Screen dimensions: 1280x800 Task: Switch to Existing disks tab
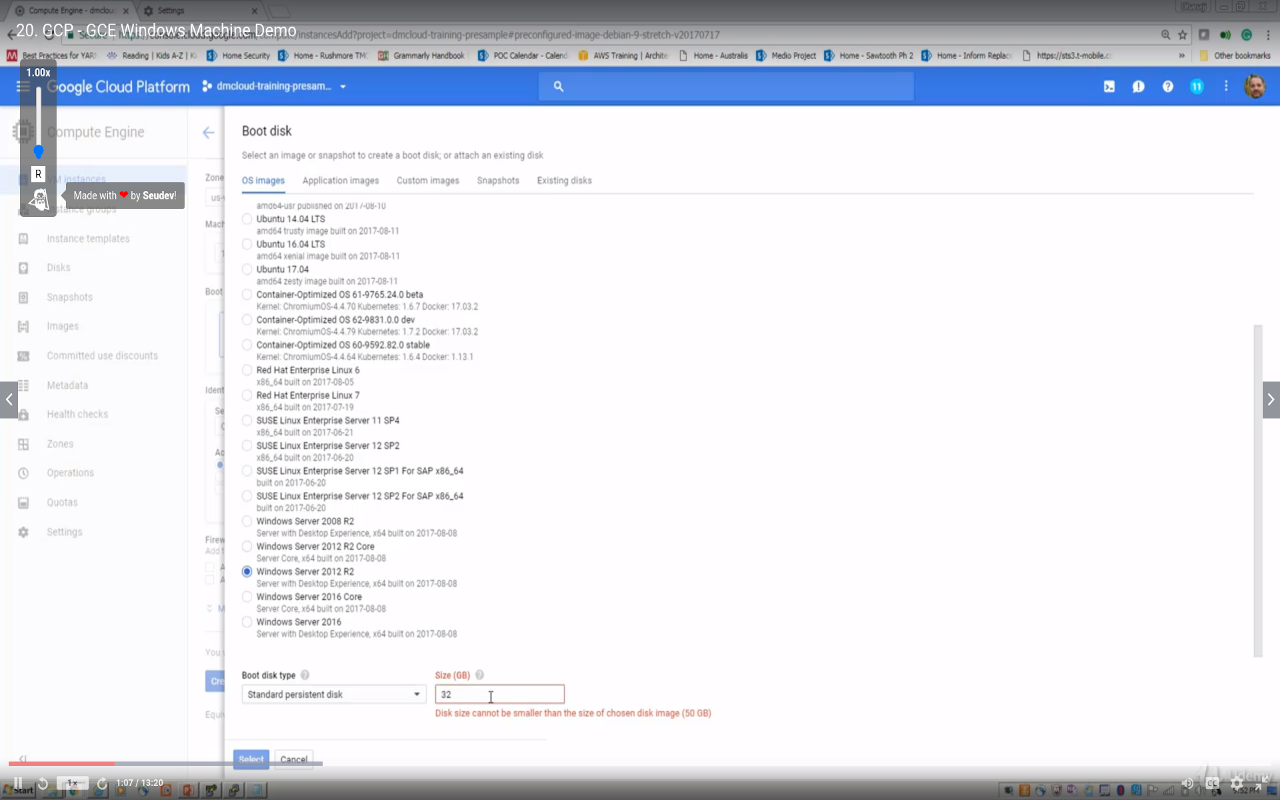[x=564, y=181]
